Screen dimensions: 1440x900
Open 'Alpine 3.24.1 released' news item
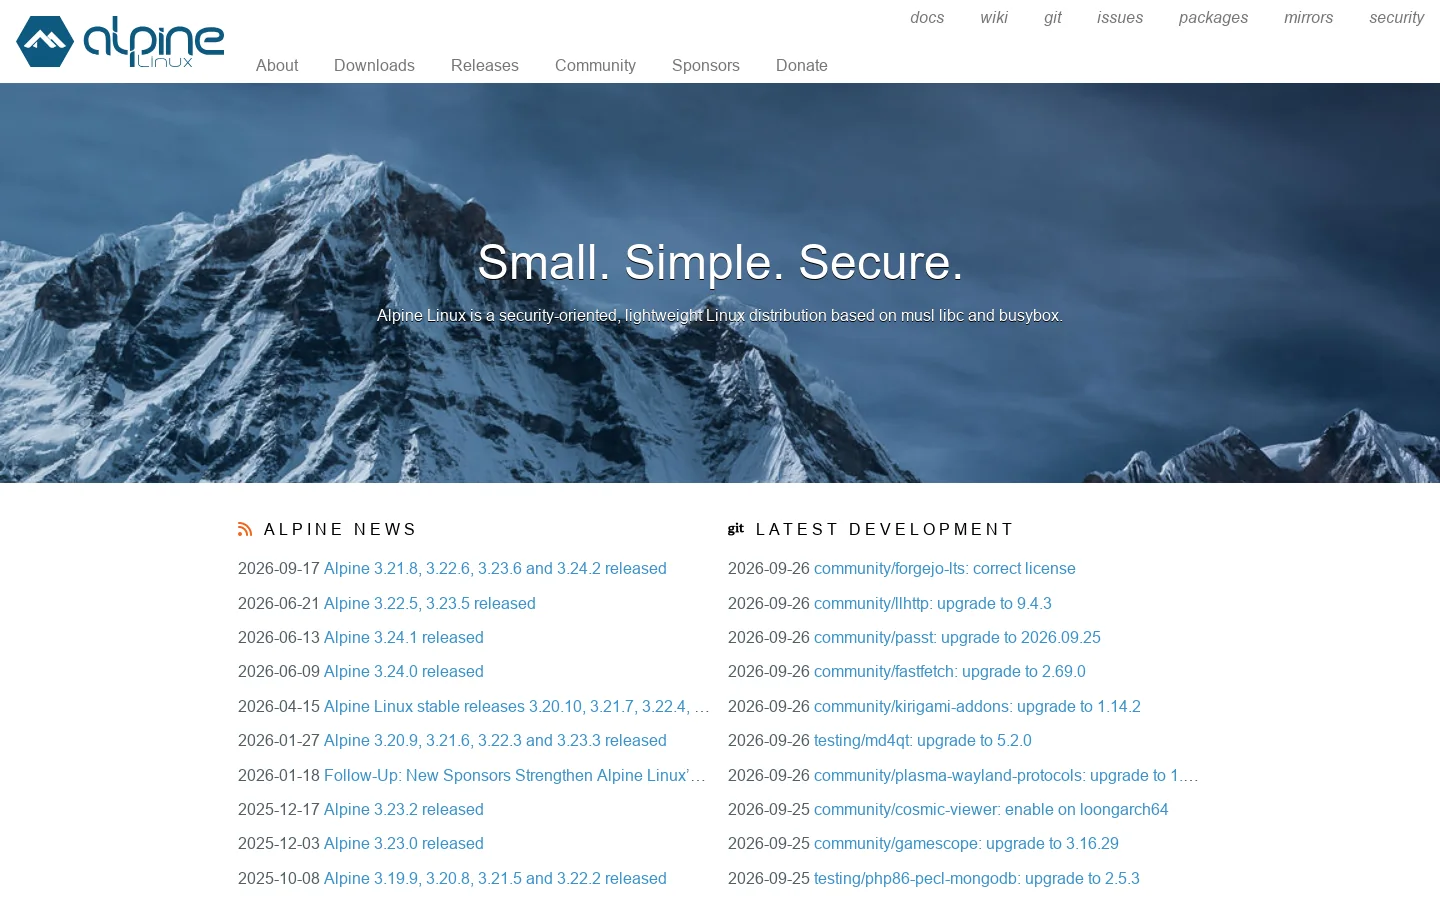404,637
